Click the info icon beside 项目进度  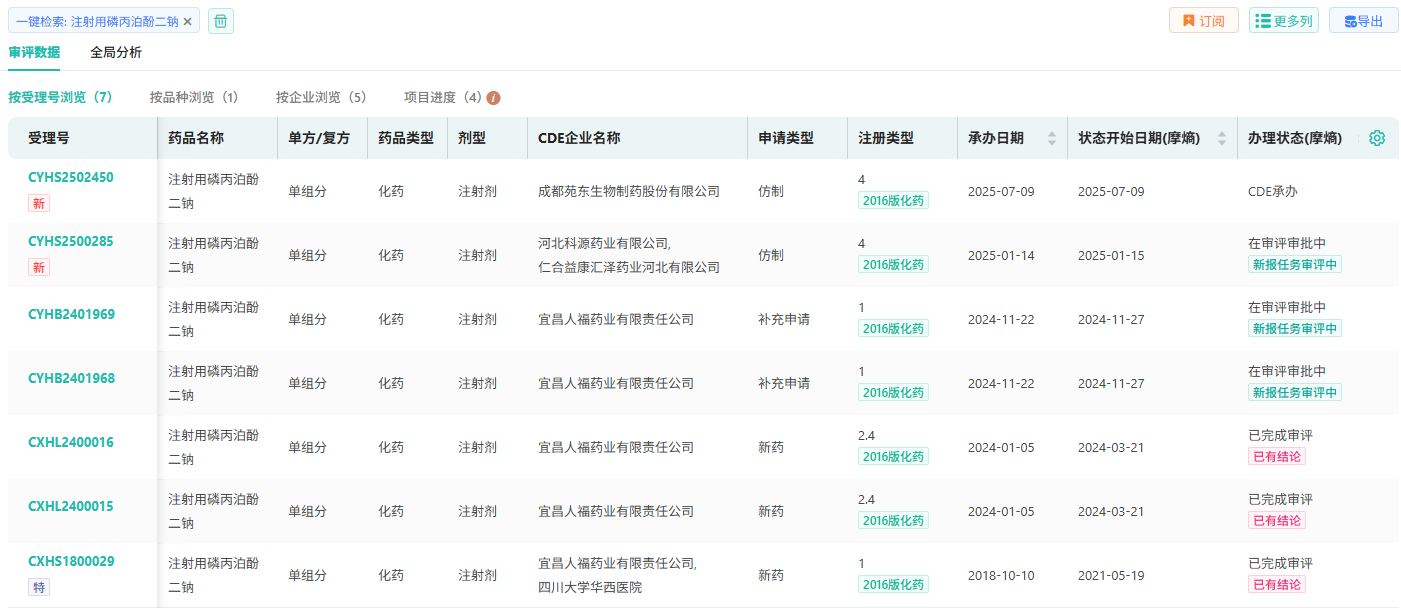click(x=493, y=98)
